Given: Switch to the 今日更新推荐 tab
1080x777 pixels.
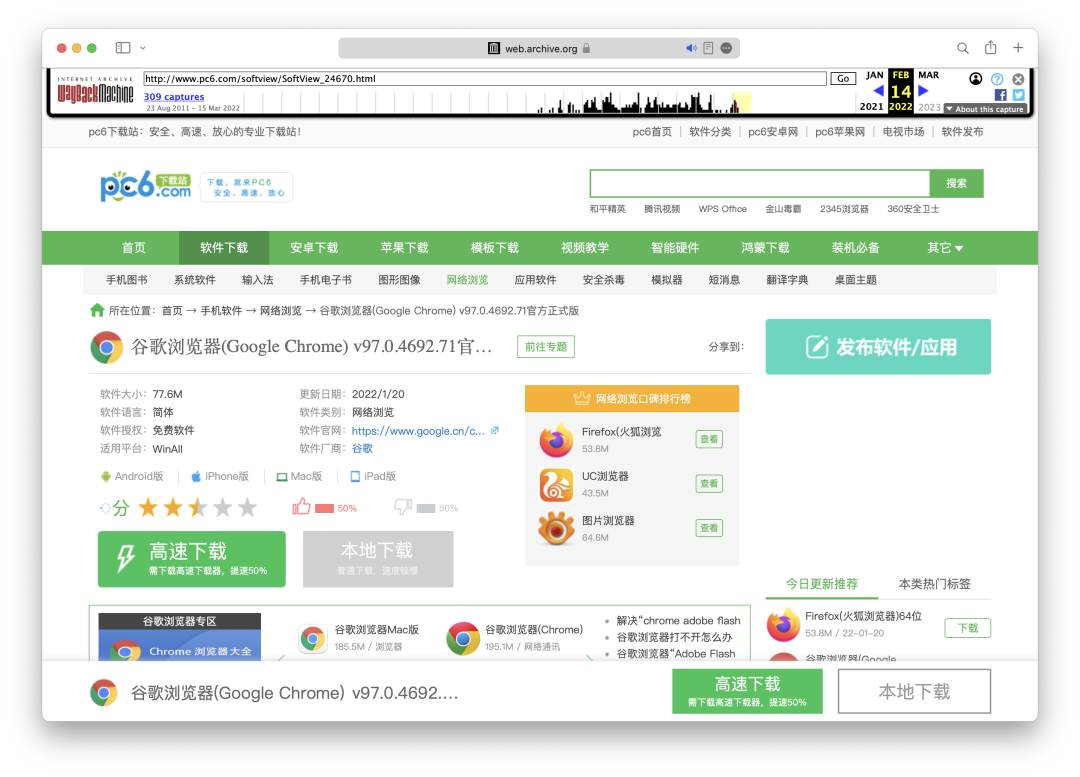Looking at the screenshot, I should point(822,584).
